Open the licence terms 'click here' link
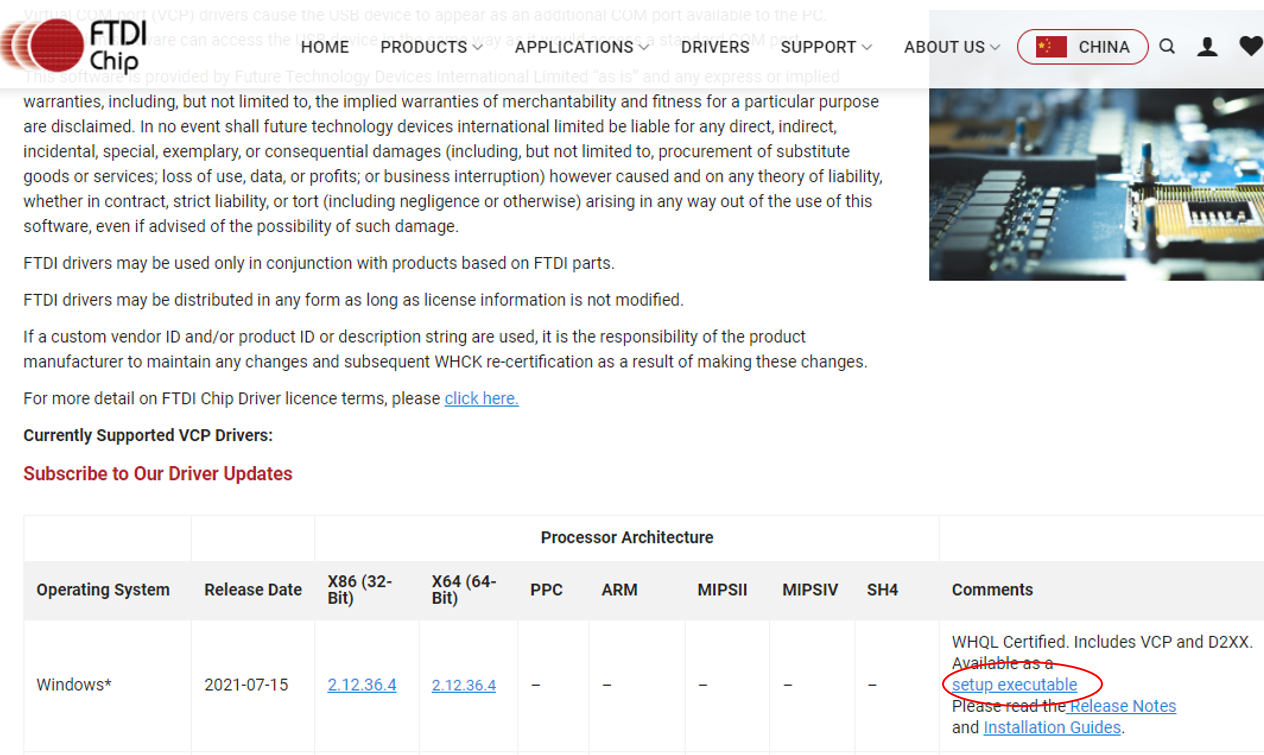1264x755 pixels. click(x=481, y=398)
